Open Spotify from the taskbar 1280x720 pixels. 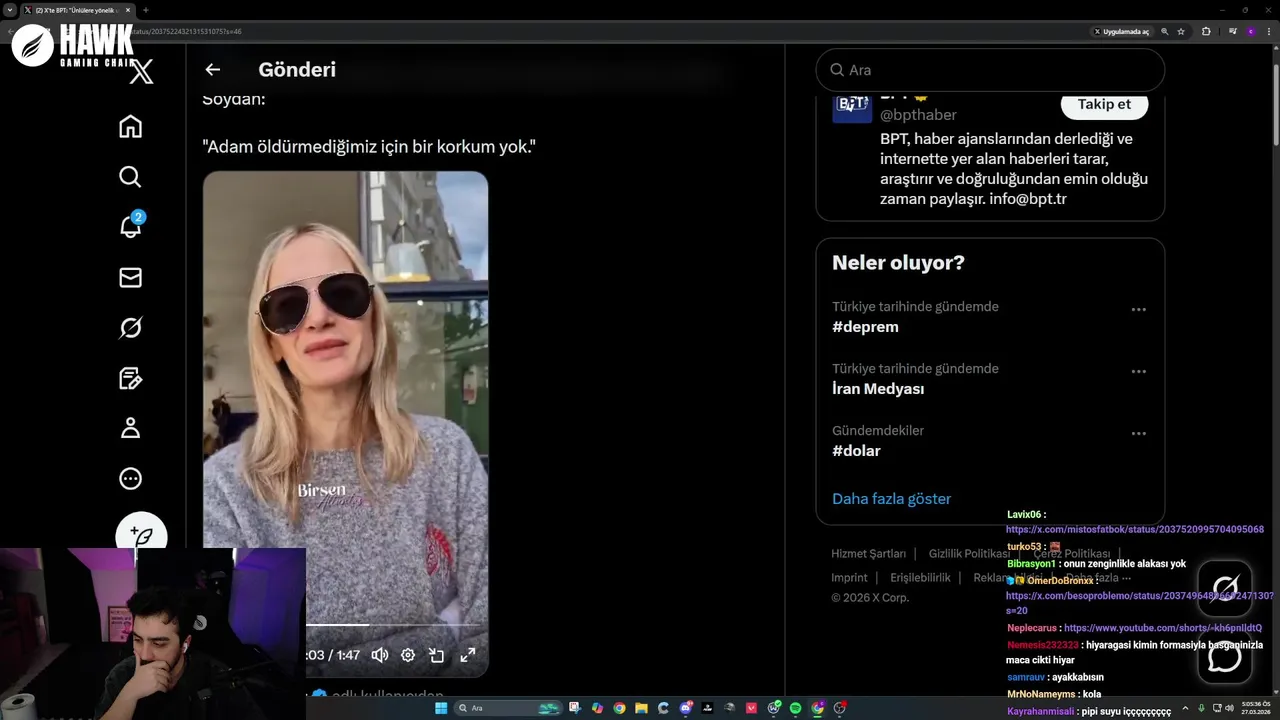click(x=795, y=708)
